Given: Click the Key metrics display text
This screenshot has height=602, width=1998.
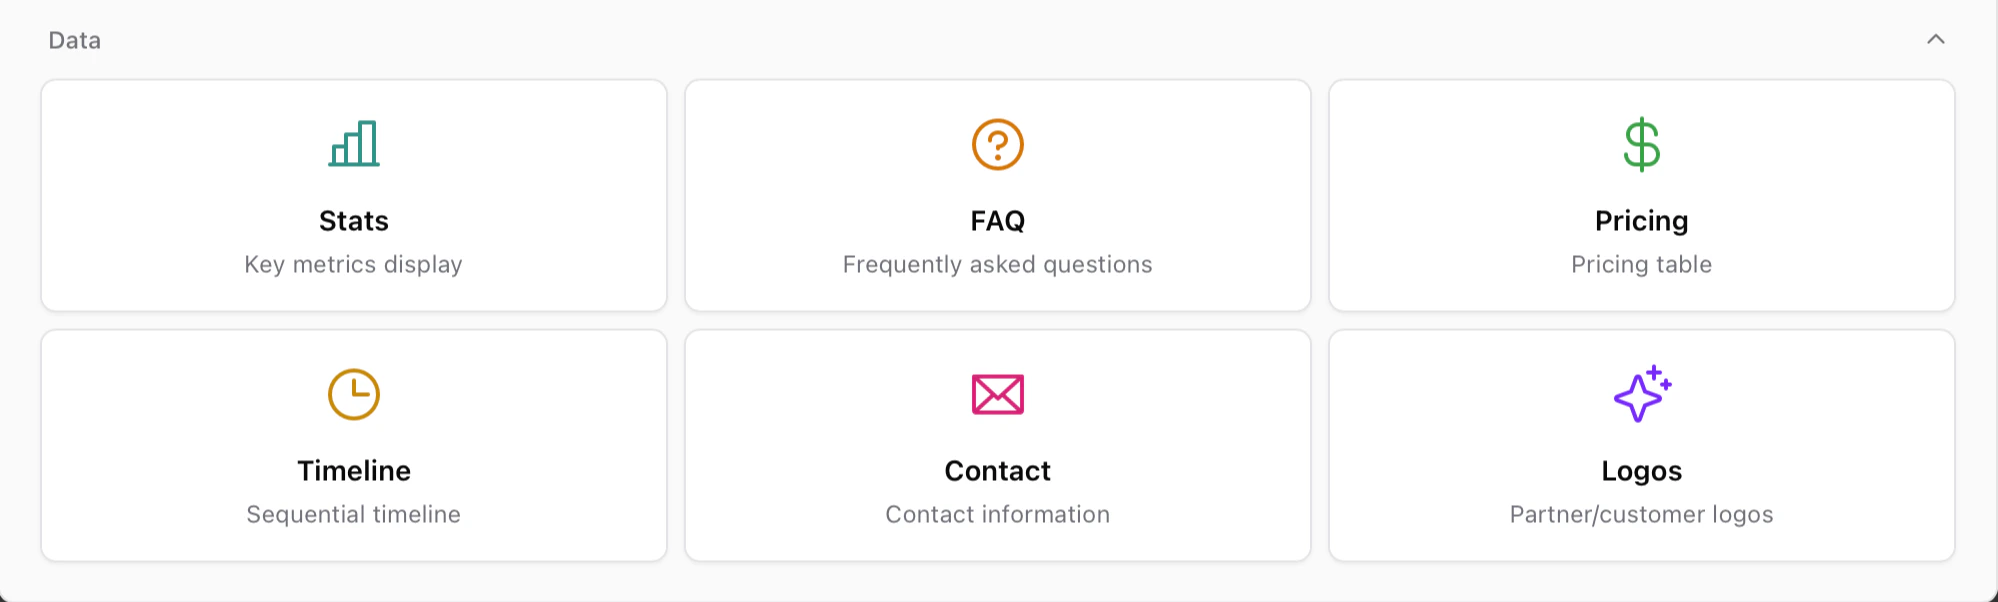Looking at the screenshot, I should (354, 264).
